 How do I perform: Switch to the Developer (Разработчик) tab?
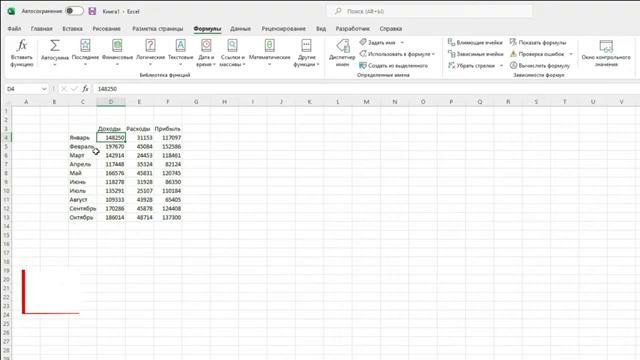pos(353,29)
